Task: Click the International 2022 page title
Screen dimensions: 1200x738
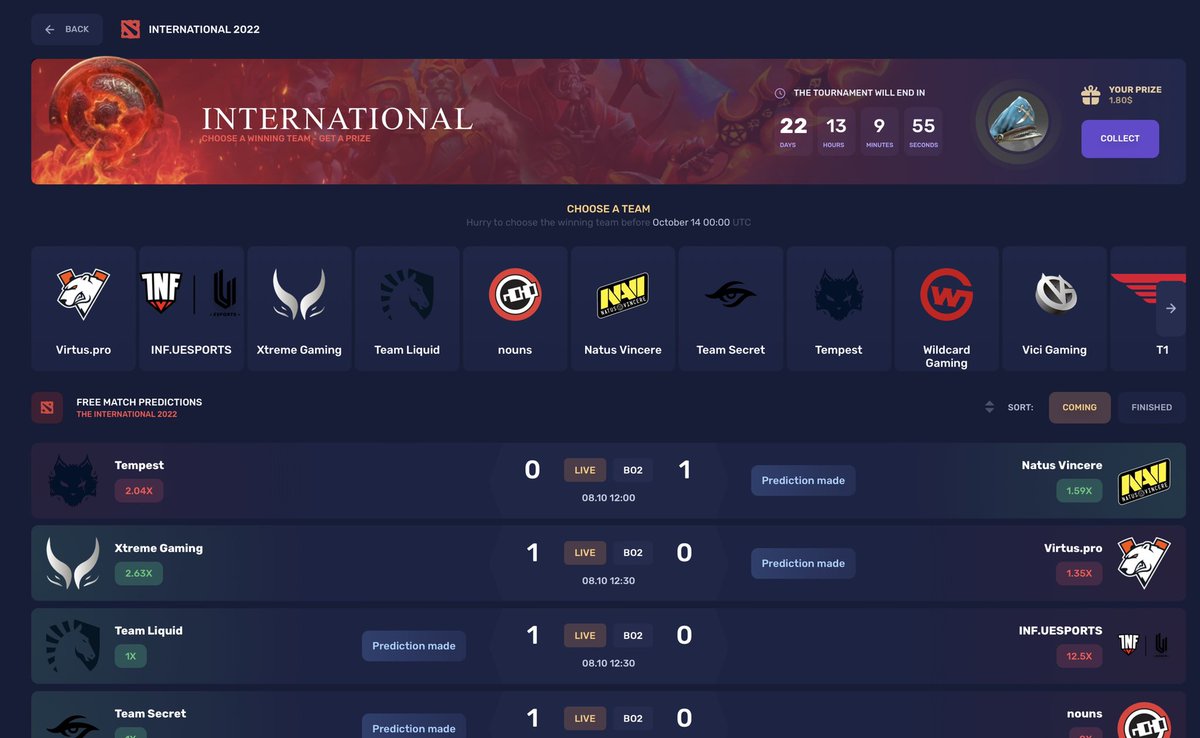Action: coord(204,29)
